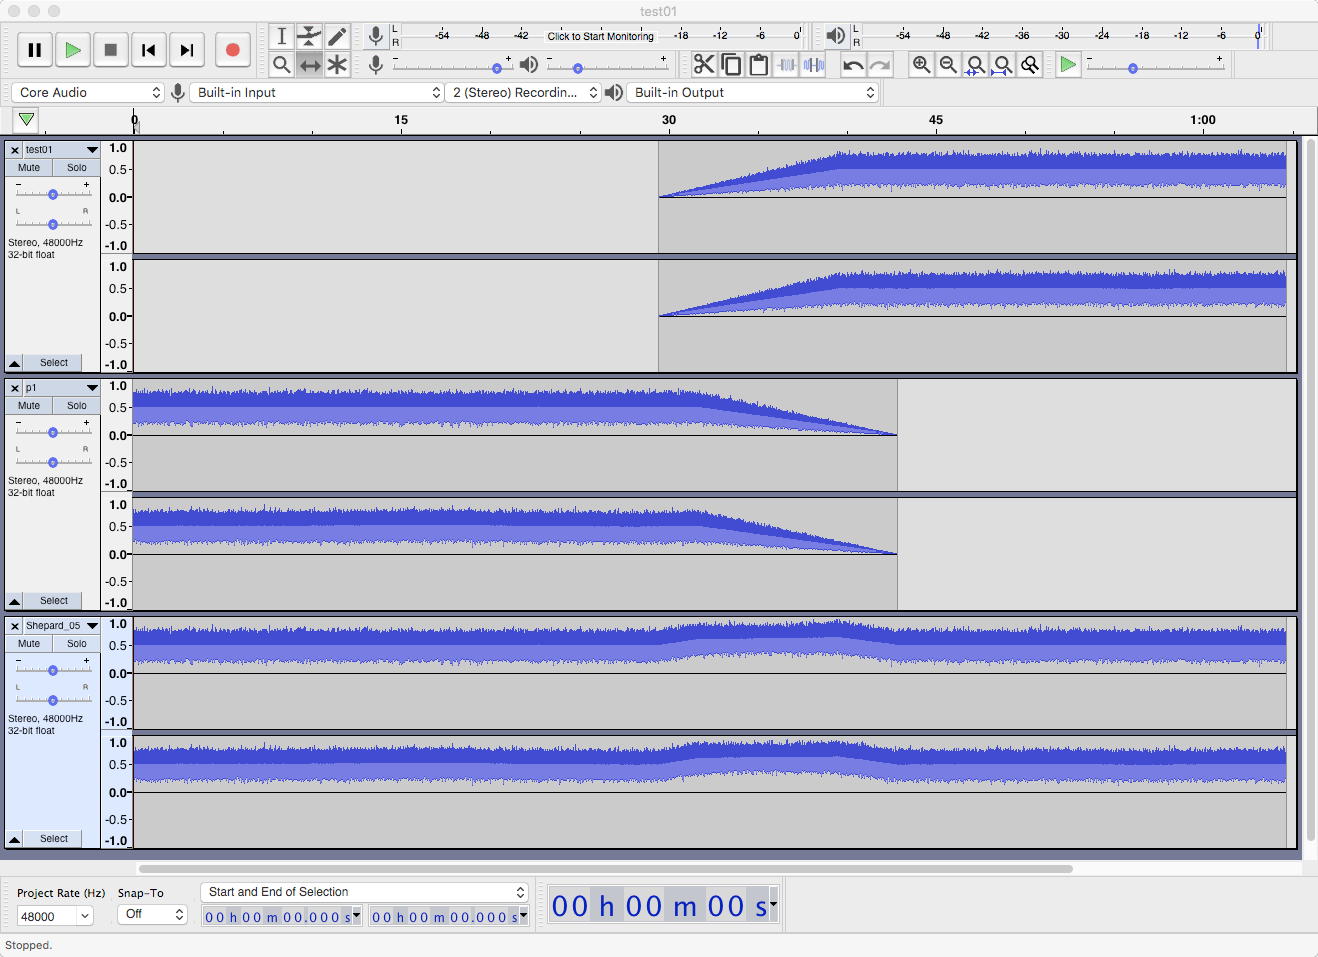Select the Draw pencil tool
This screenshot has width=1318, height=957.
(337, 37)
